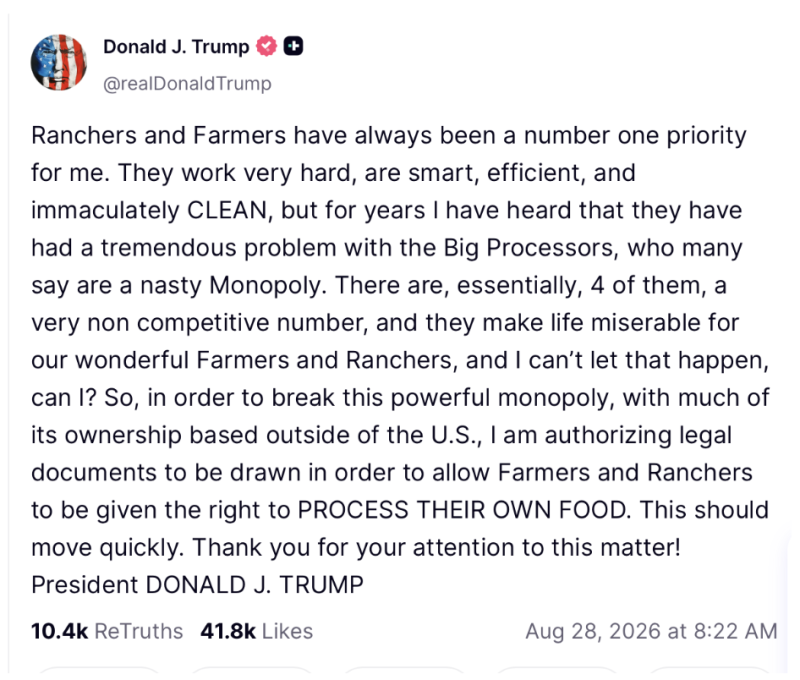This screenshot has height=680, width=800.
Task: Click the middle action button below stats
Action: click(404, 673)
